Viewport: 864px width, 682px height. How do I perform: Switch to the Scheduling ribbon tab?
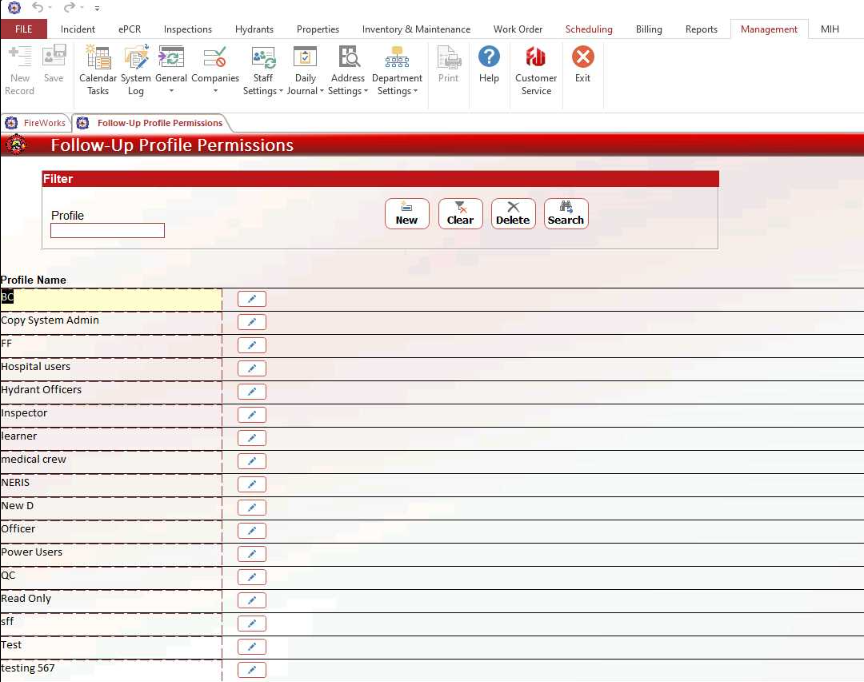(x=589, y=29)
